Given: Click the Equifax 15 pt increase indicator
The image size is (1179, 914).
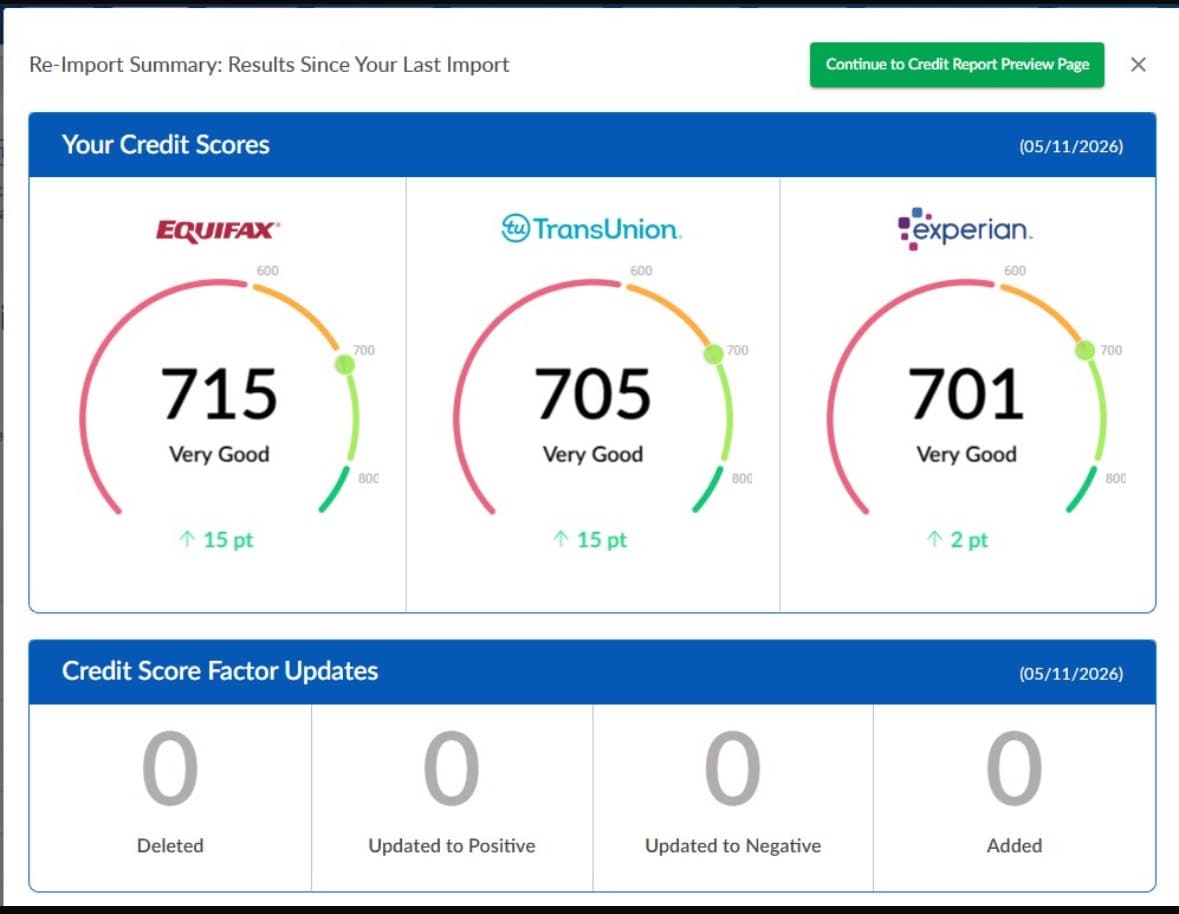Looking at the screenshot, I should (217, 540).
